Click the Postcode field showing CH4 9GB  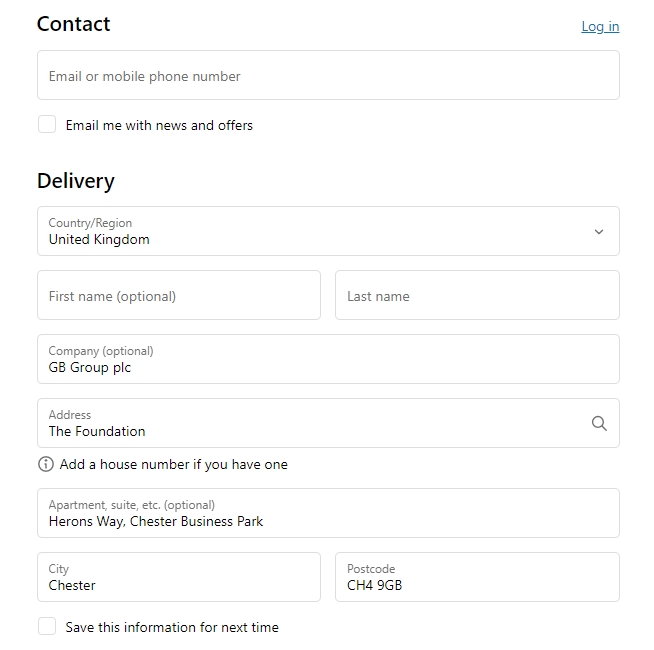coord(477,577)
